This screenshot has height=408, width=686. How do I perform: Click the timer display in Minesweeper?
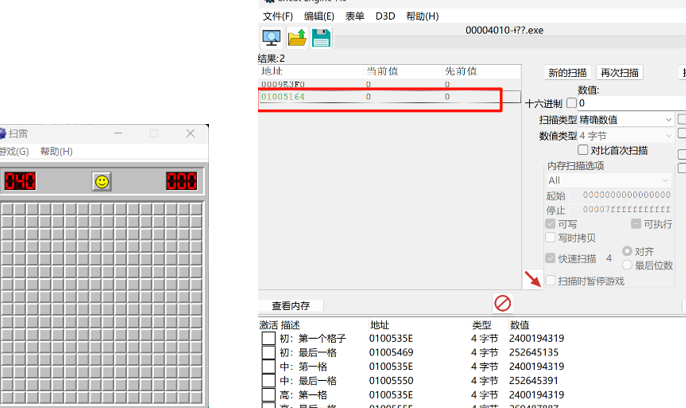coord(182,181)
